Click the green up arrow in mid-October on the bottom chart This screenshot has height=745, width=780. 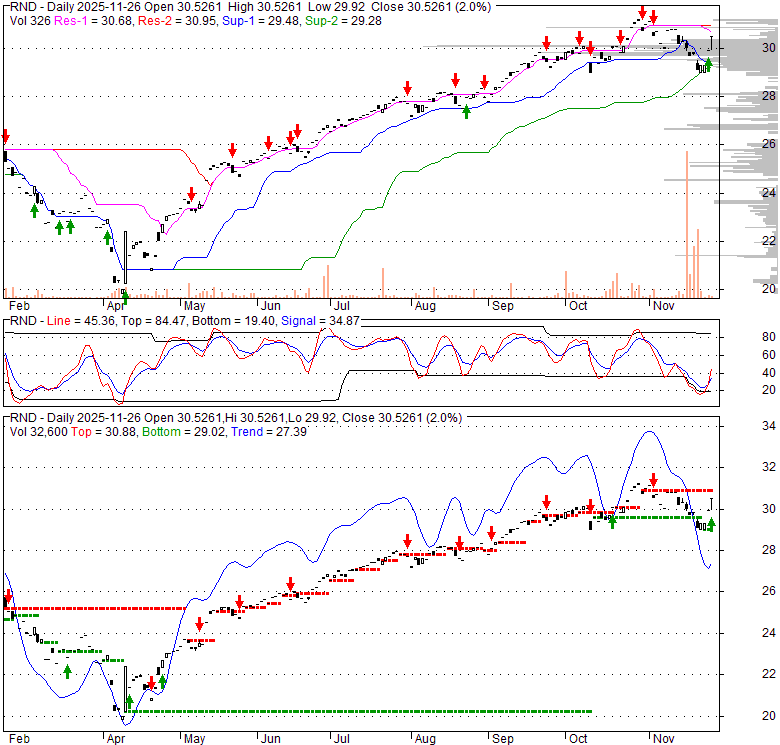[612, 520]
